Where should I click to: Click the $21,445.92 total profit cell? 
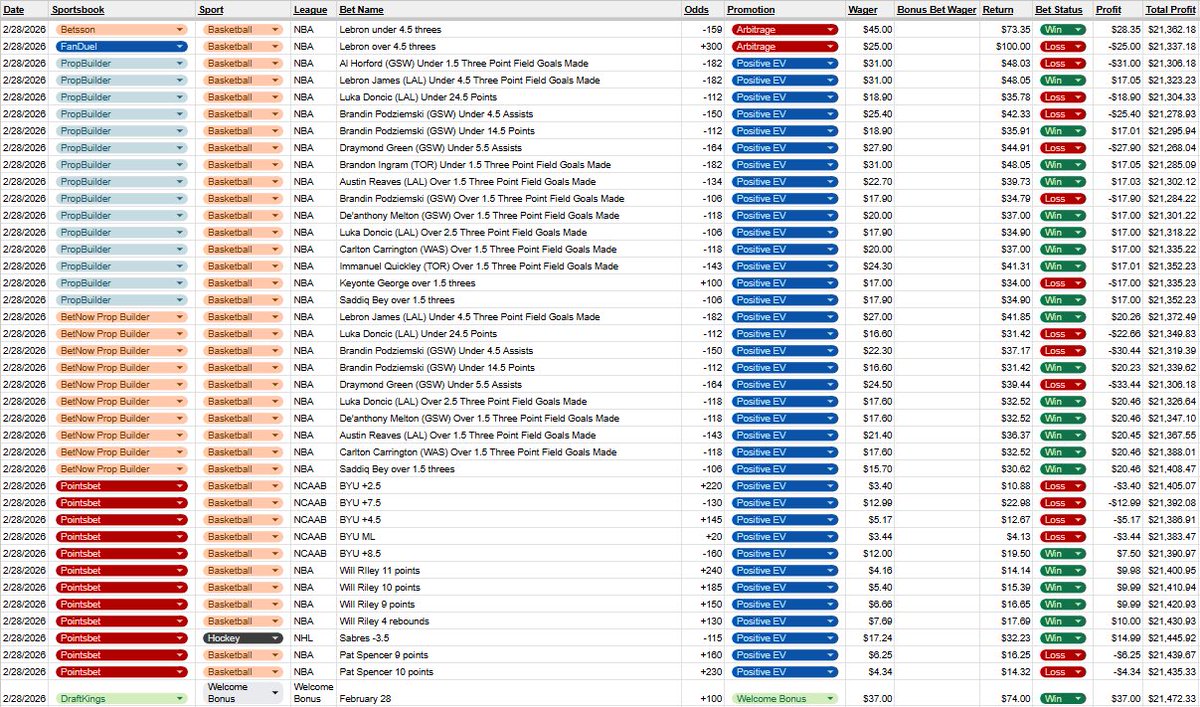[1172, 638]
